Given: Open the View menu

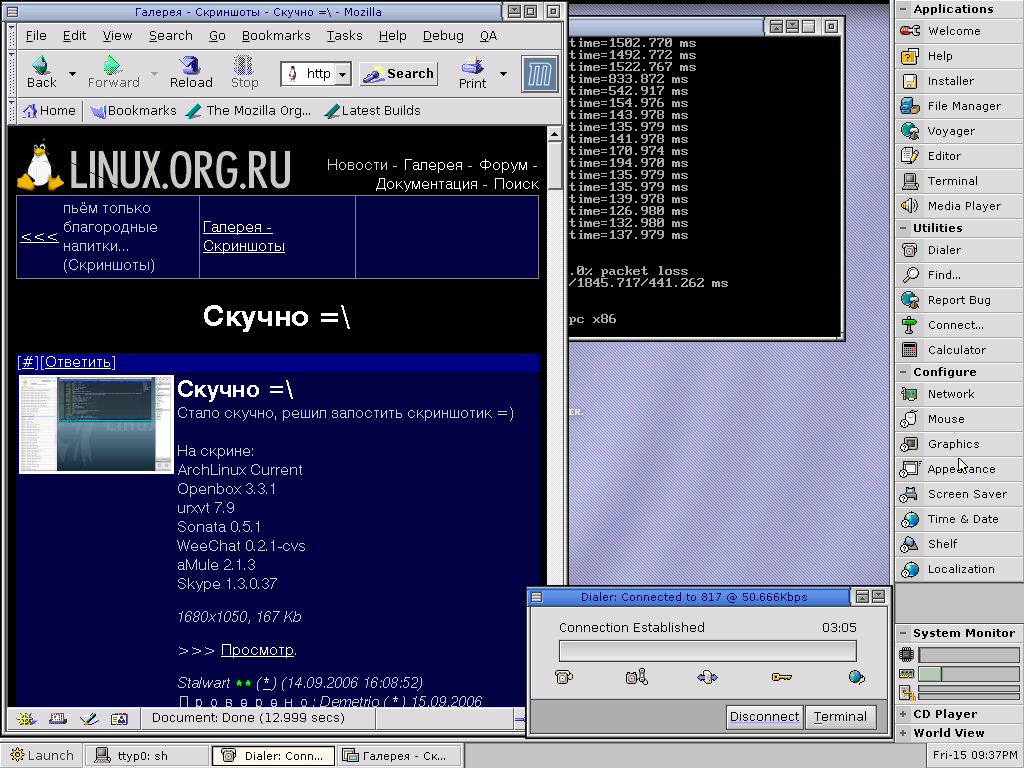Looking at the screenshot, I should coord(118,36).
